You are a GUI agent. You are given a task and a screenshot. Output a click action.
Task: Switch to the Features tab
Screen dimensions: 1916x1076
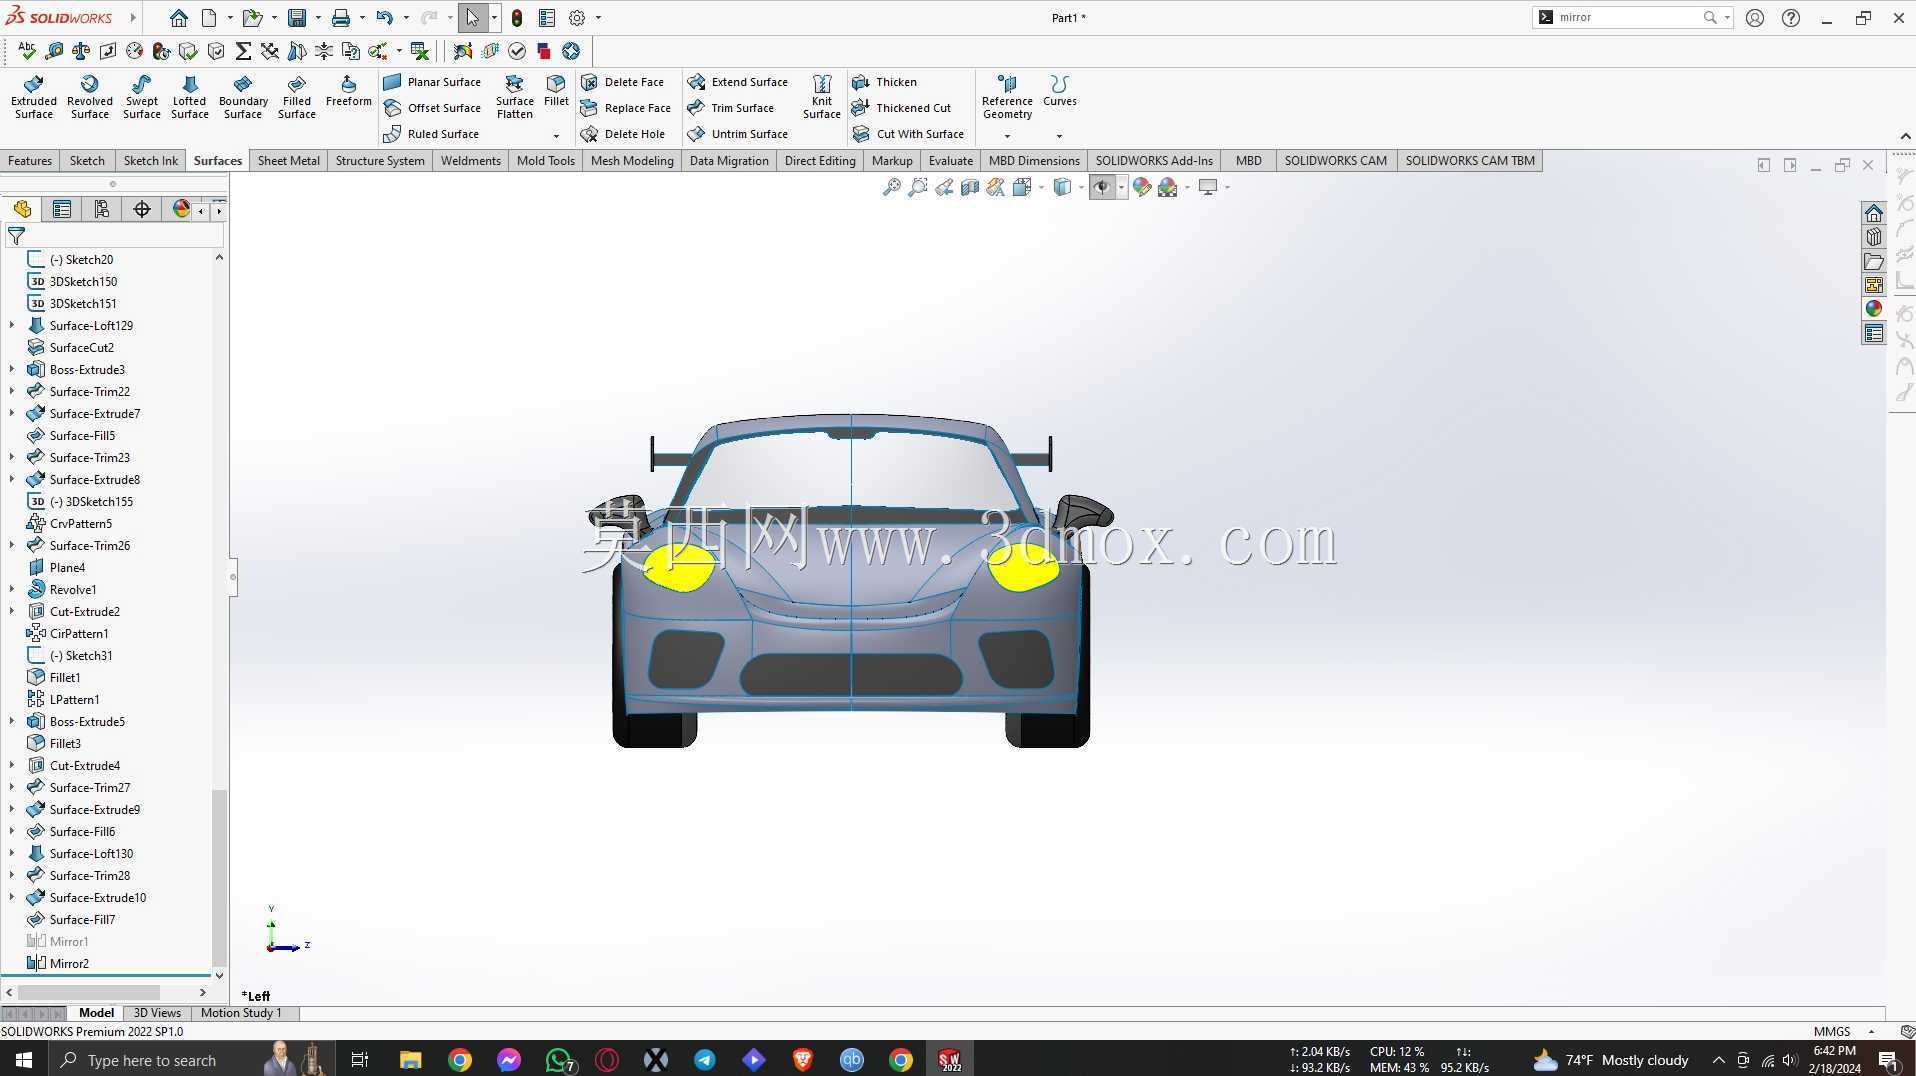click(x=30, y=161)
